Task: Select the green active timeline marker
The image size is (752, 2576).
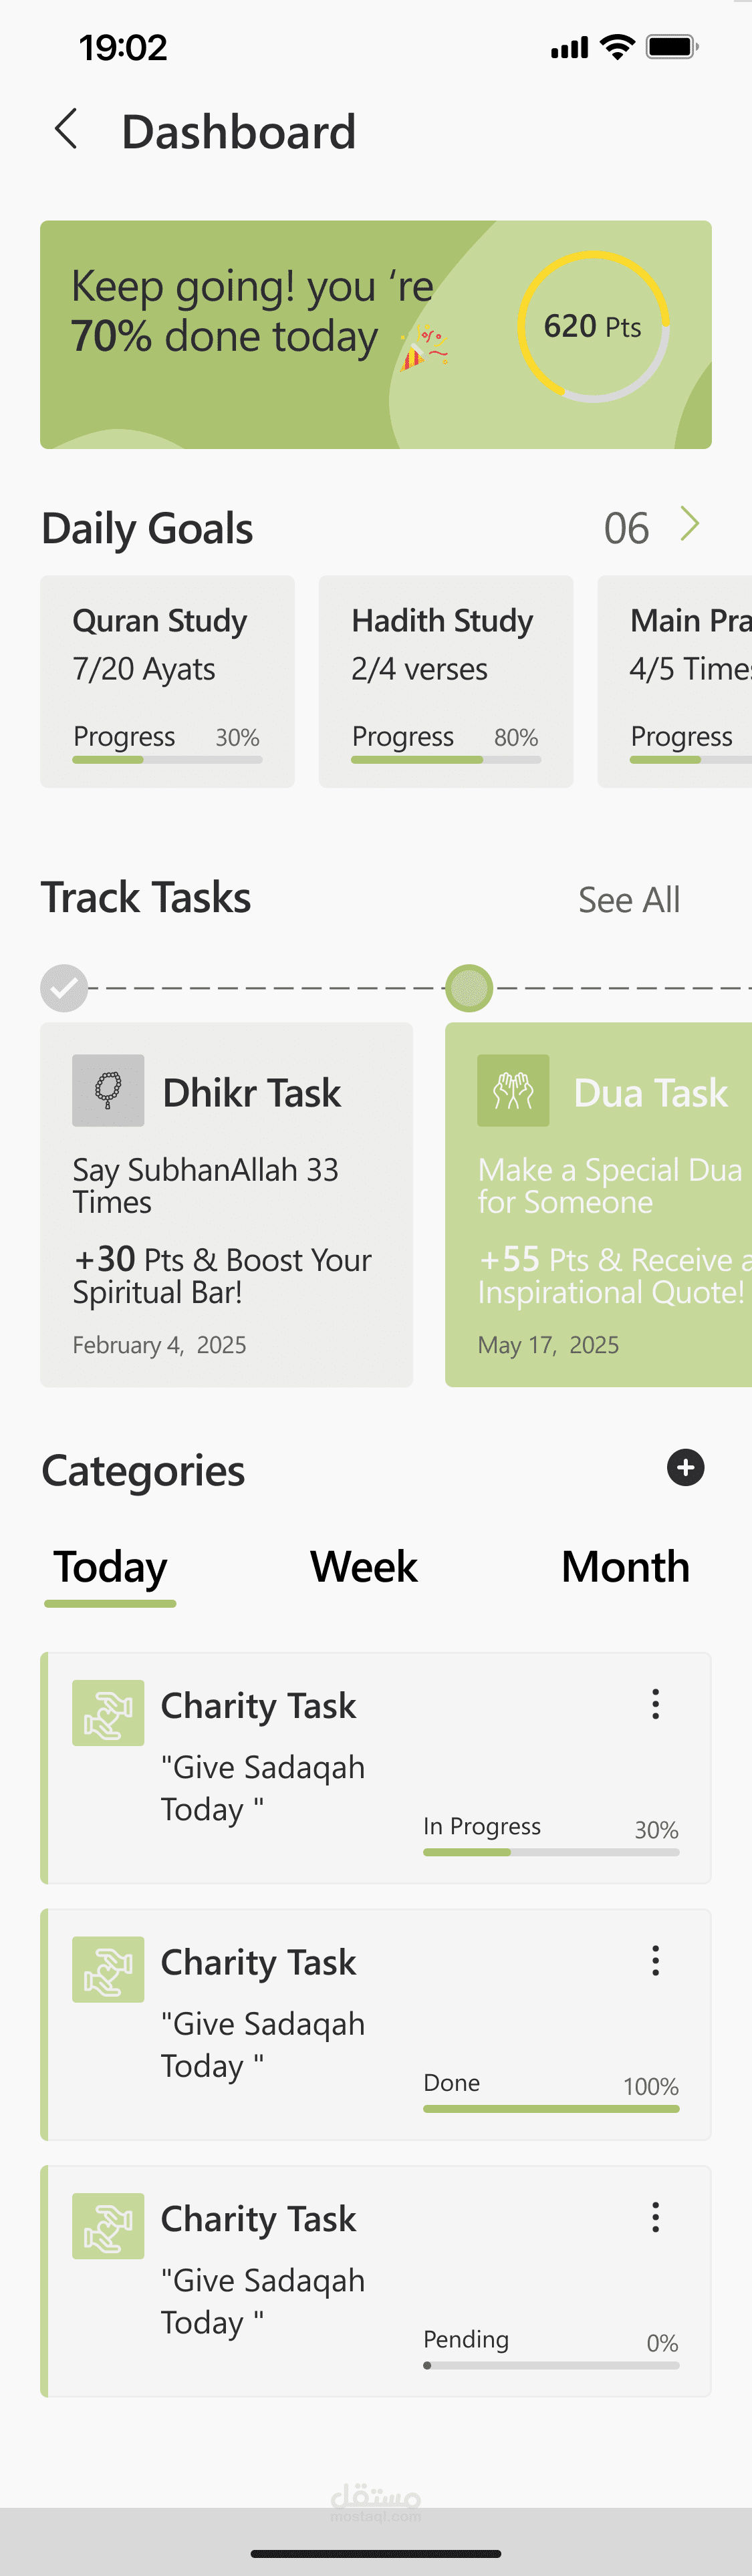Action: [469, 988]
